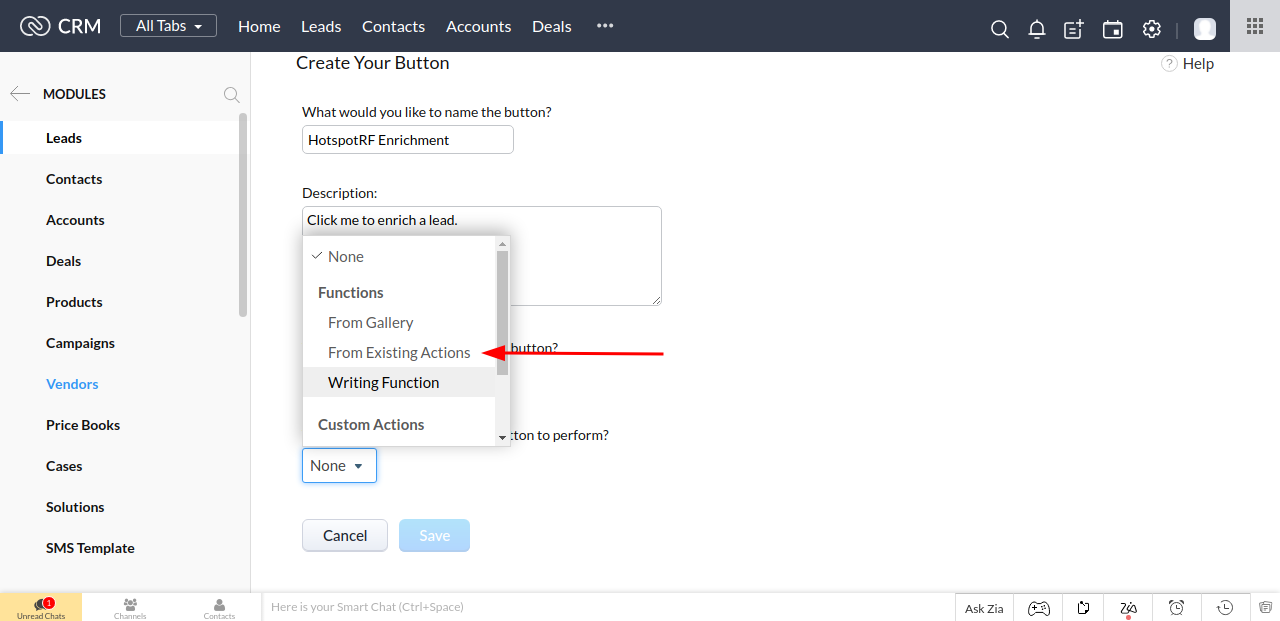The image size is (1280, 621).
Task: Open the reminders alarm clock icon
Action: tap(1177, 608)
